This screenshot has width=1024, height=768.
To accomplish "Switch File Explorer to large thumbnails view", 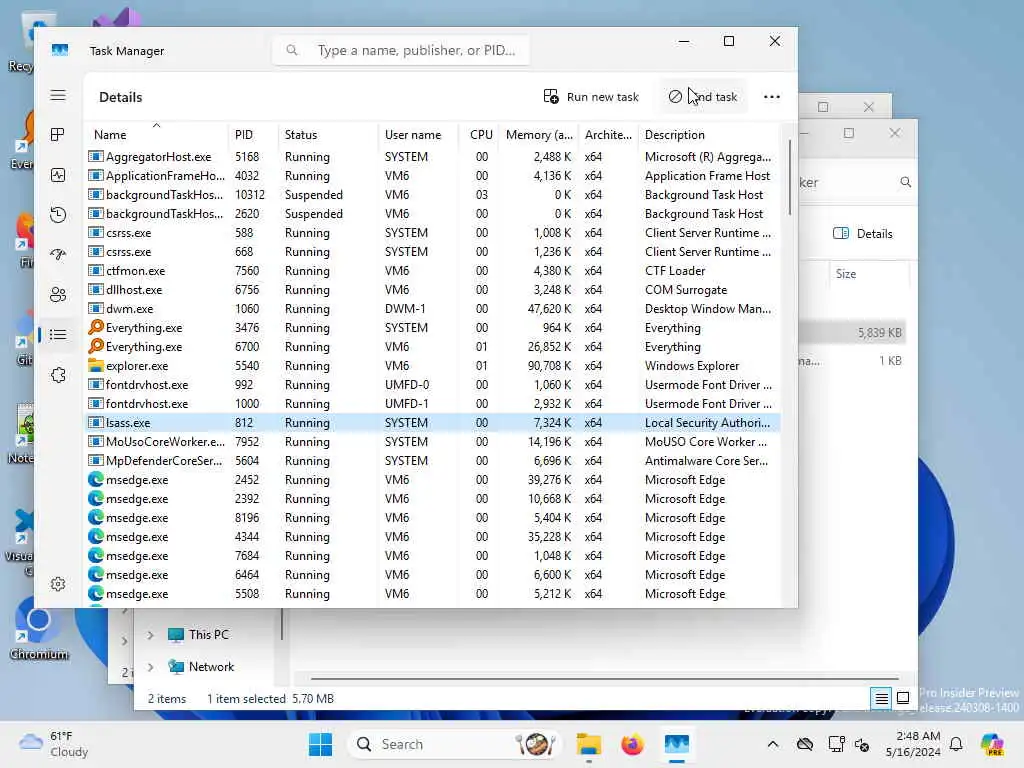I will [903, 699].
